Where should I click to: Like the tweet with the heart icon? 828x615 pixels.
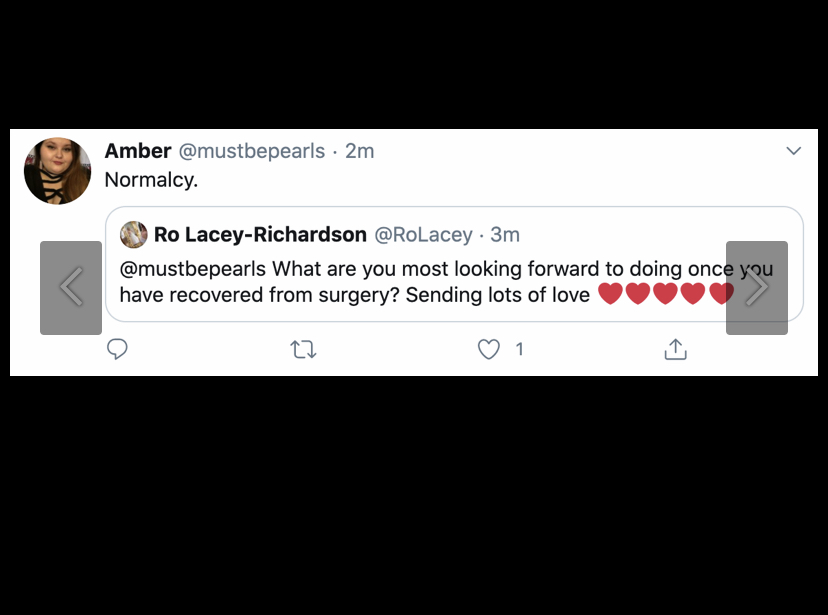[488, 349]
